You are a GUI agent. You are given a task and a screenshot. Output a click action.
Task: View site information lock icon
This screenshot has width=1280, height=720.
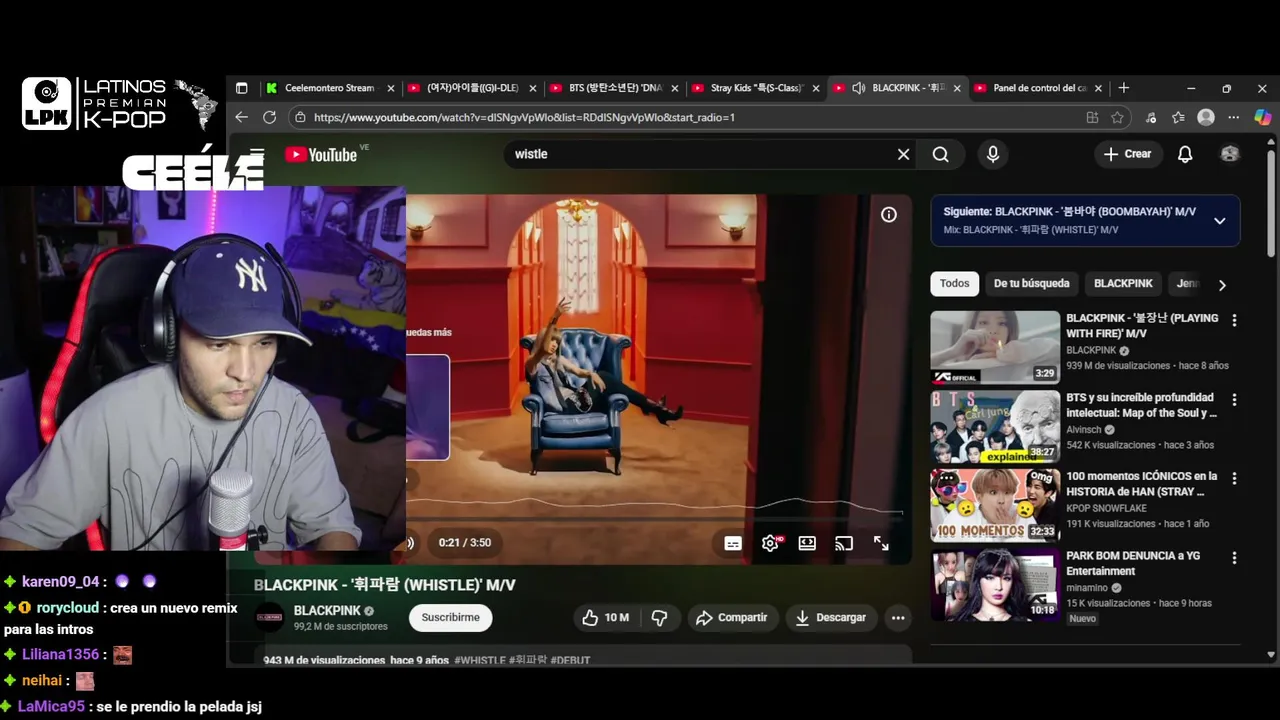click(299, 117)
